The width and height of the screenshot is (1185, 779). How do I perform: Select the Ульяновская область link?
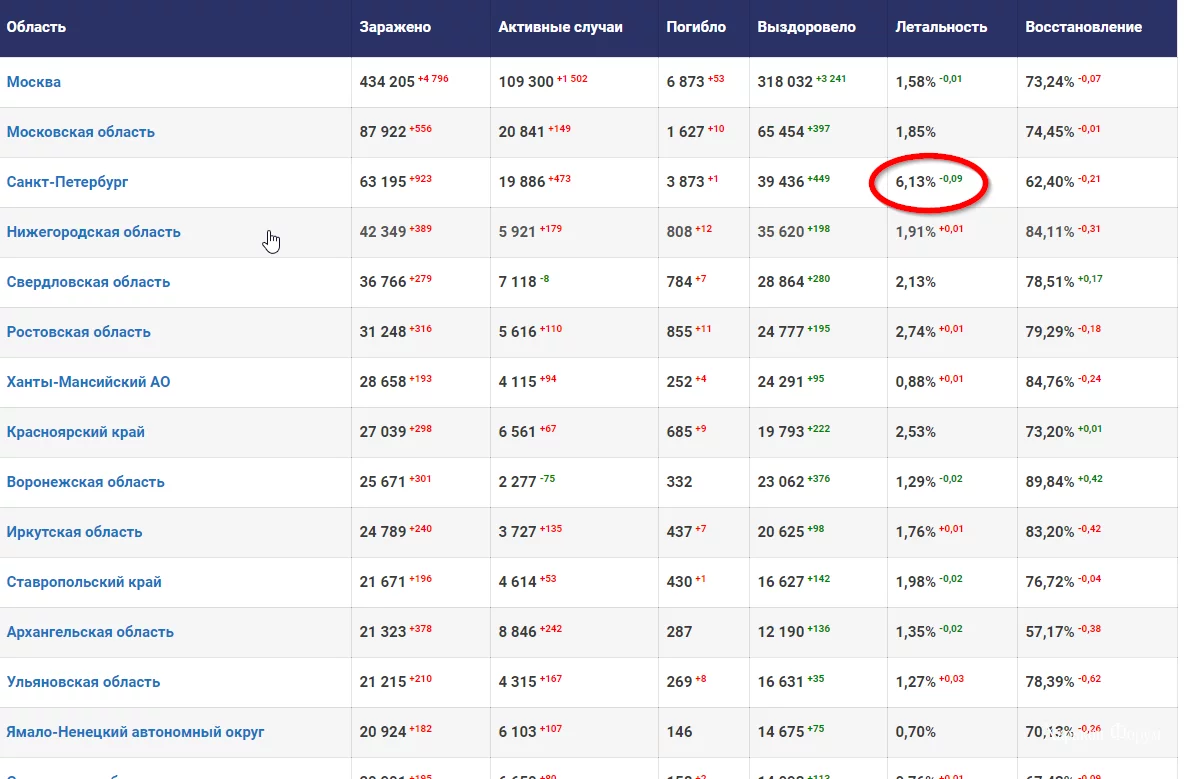tap(84, 682)
